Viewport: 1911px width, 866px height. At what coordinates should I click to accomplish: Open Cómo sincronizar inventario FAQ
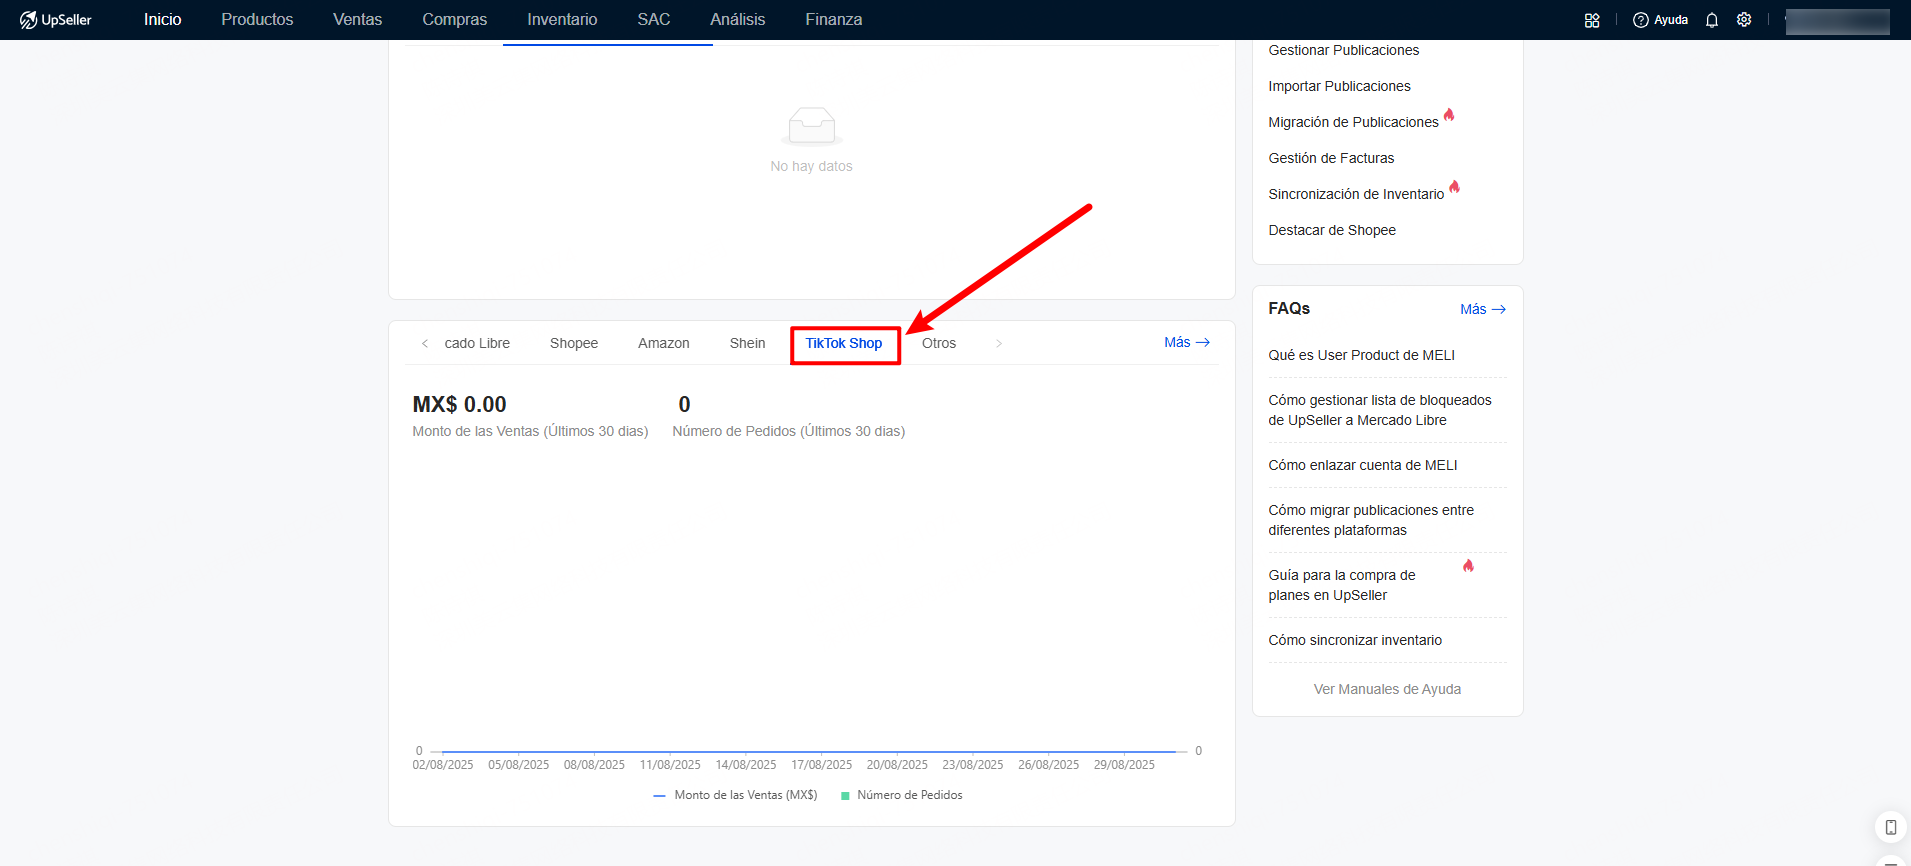pos(1355,640)
